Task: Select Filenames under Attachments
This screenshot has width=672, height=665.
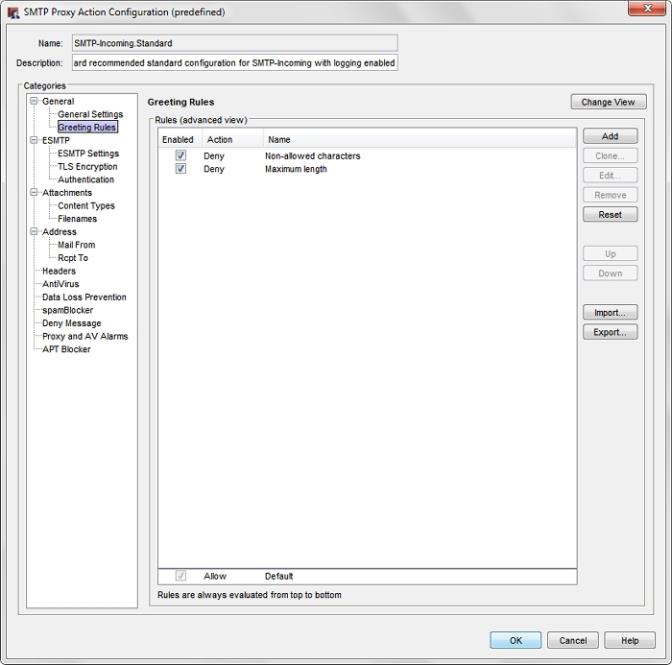Action: click(77, 219)
